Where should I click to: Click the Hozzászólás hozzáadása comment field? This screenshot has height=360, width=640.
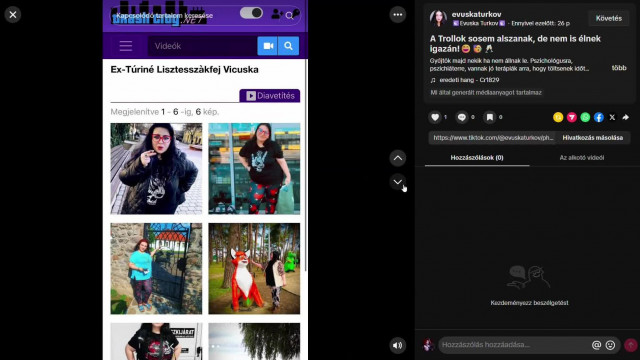514,345
